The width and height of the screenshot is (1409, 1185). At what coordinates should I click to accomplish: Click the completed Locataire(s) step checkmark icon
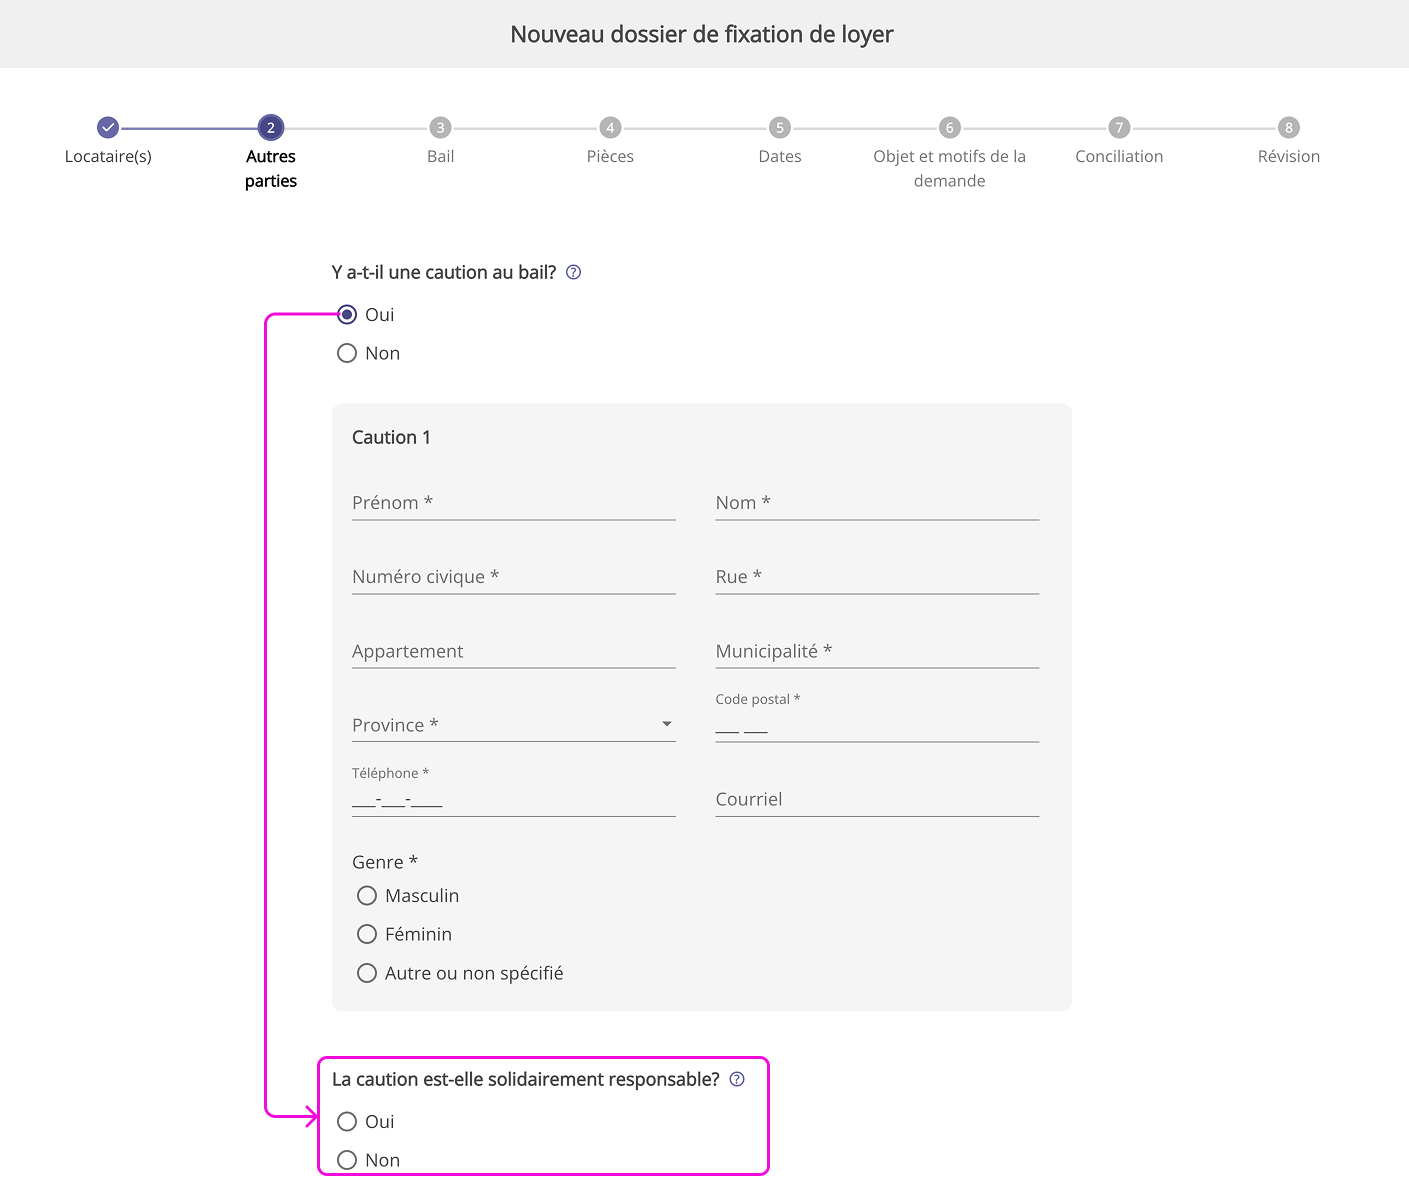pos(108,128)
